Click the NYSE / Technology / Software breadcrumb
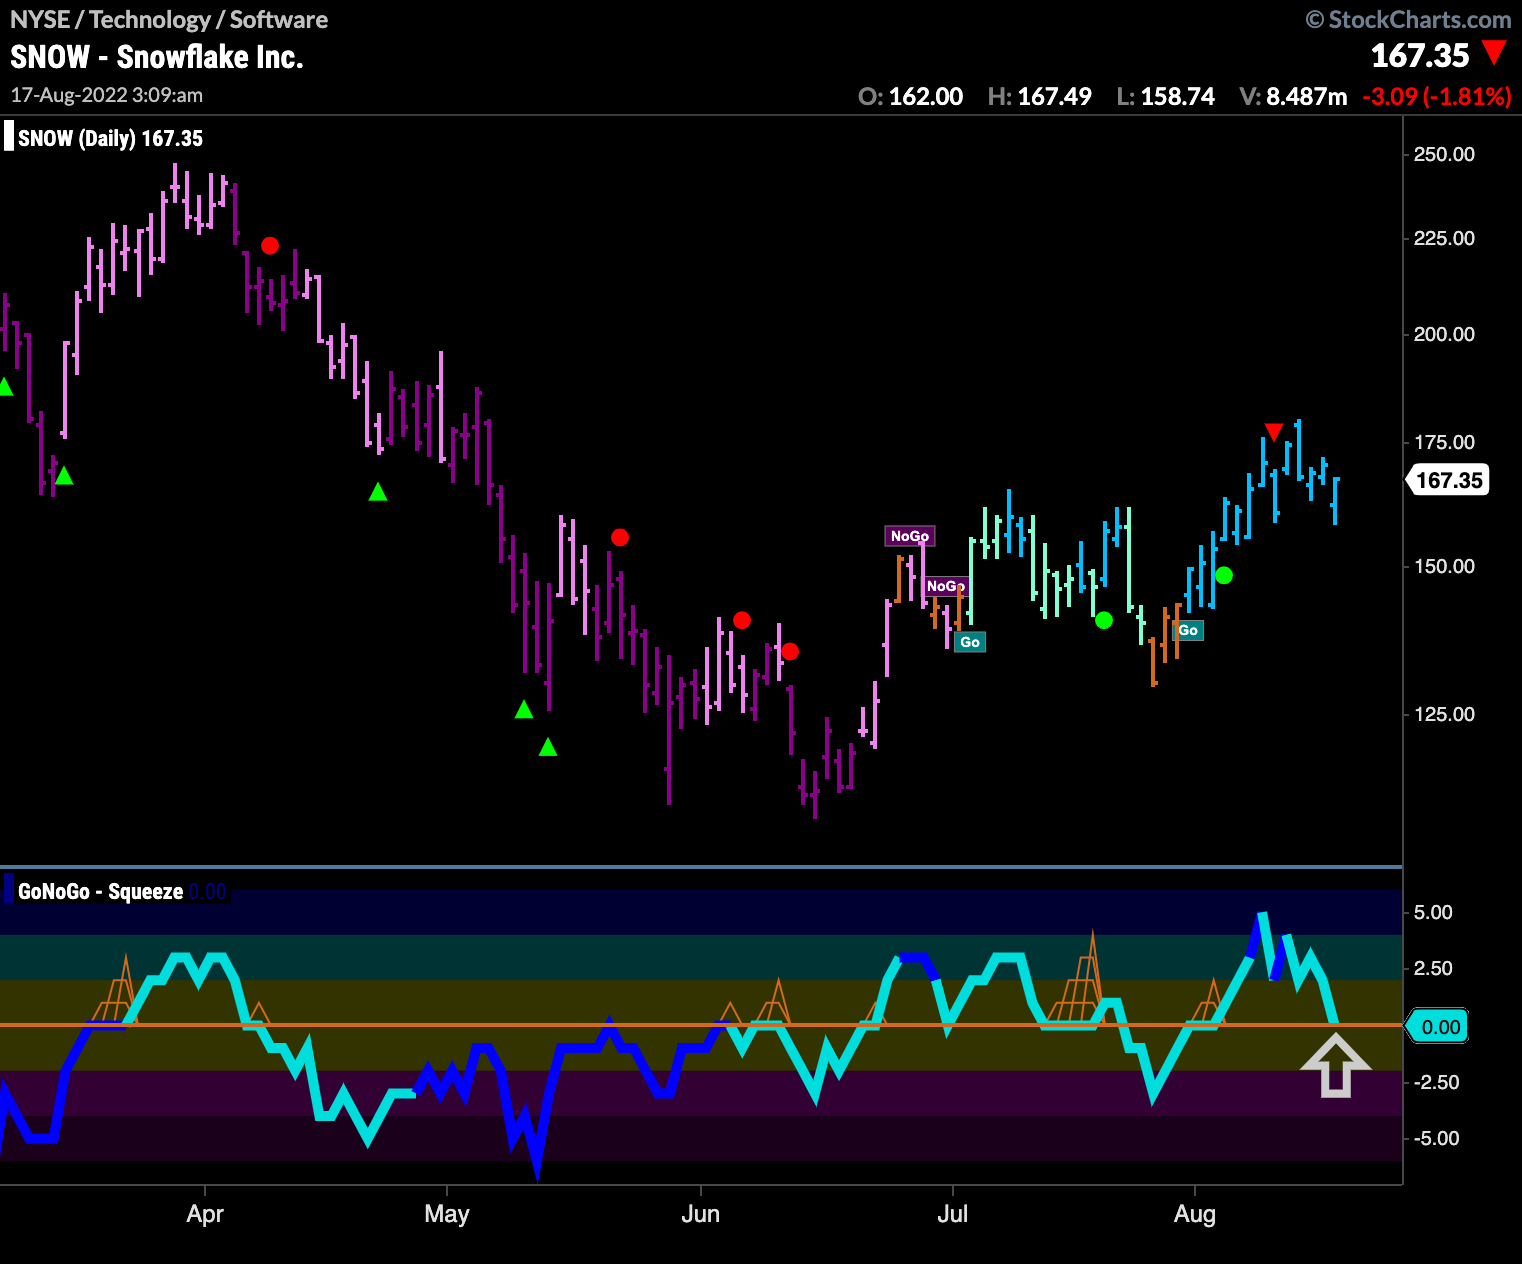Image resolution: width=1522 pixels, height=1264 pixels. click(169, 19)
